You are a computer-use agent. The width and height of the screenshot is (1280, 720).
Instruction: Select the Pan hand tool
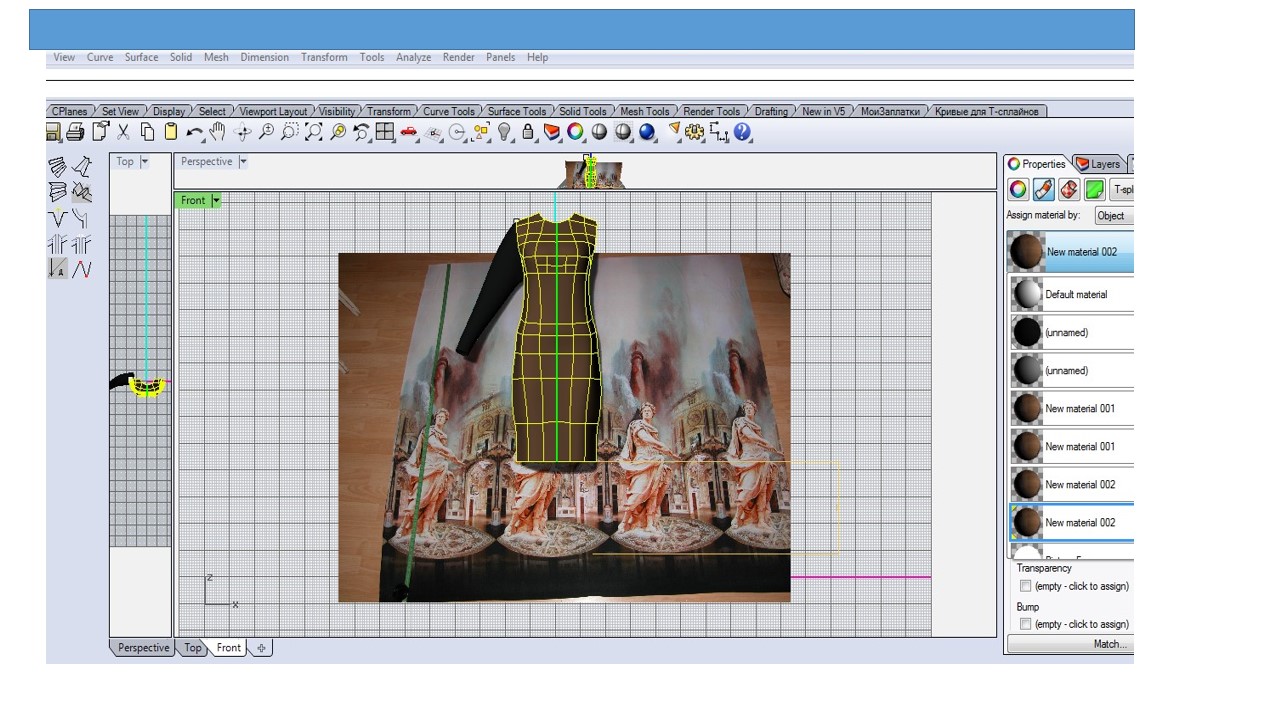217,132
